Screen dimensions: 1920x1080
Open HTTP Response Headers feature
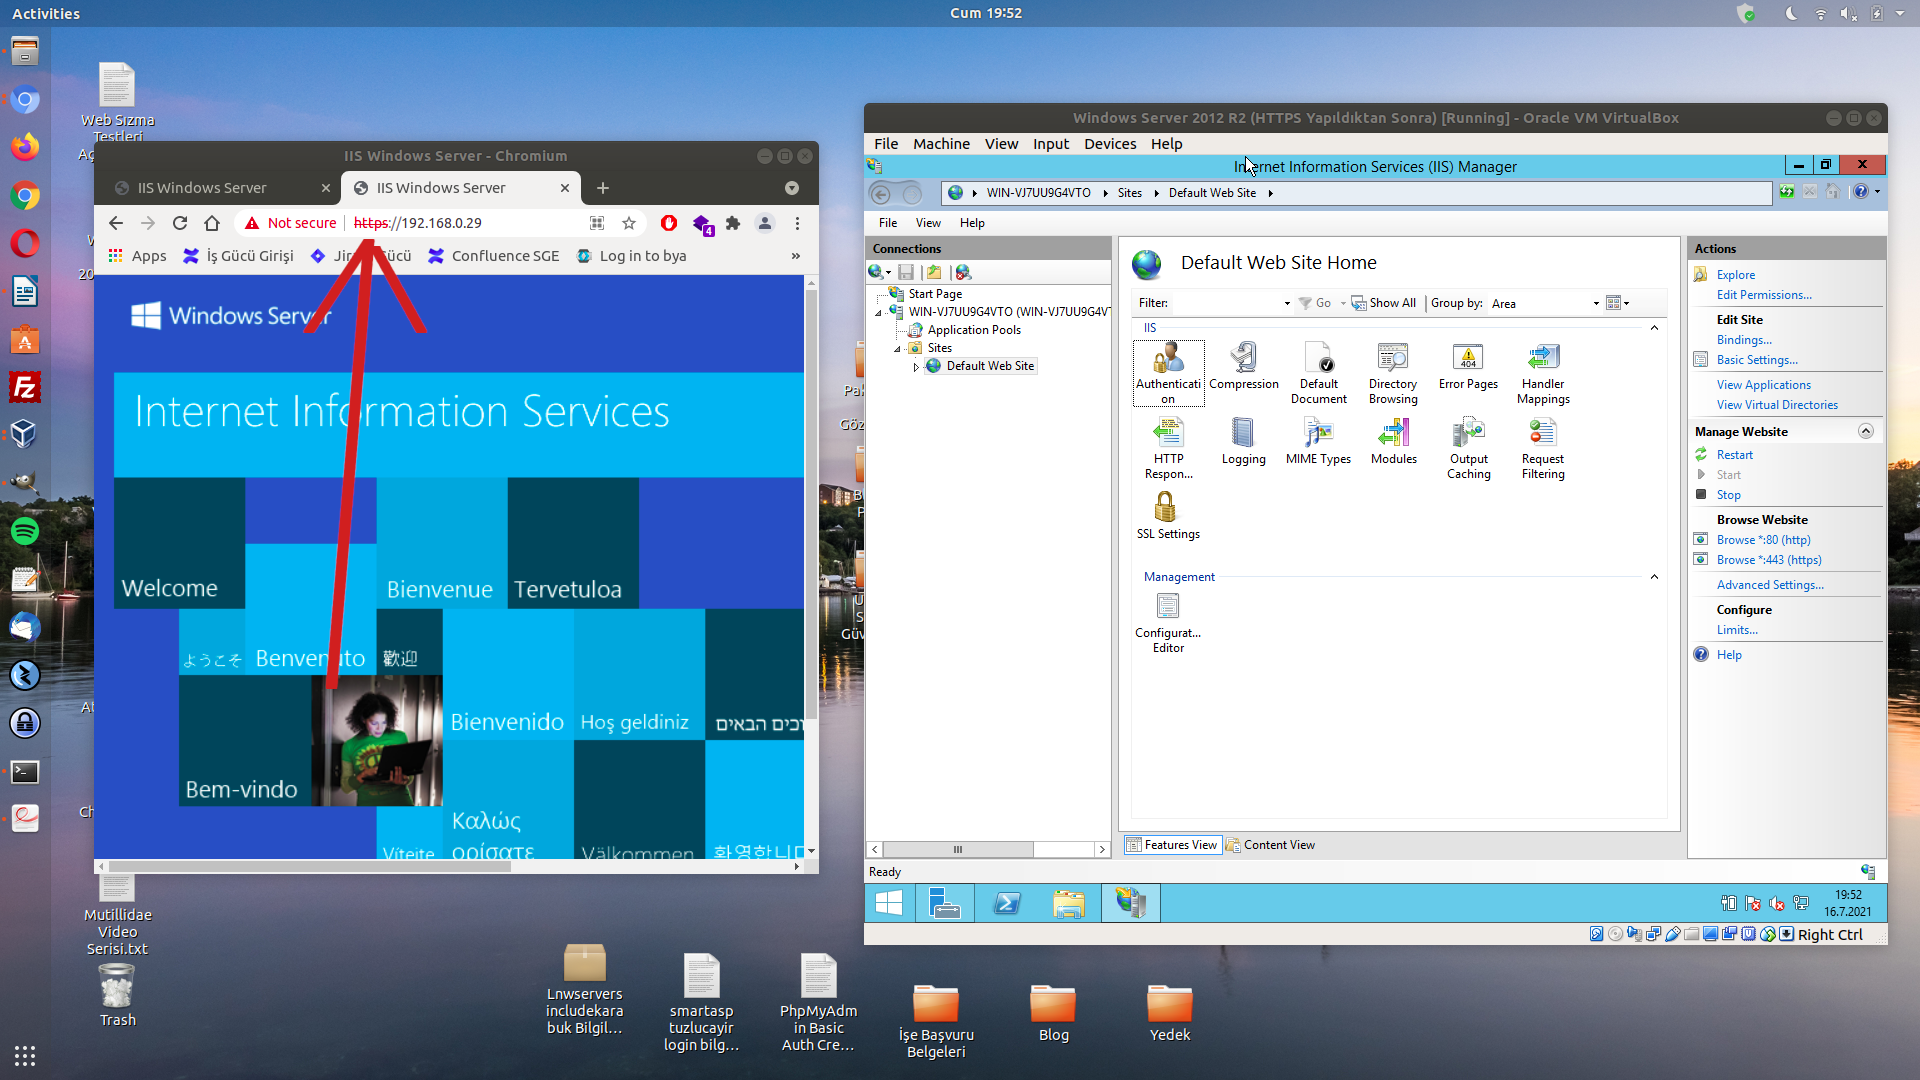pyautogui.click(x=1168, y=448)
